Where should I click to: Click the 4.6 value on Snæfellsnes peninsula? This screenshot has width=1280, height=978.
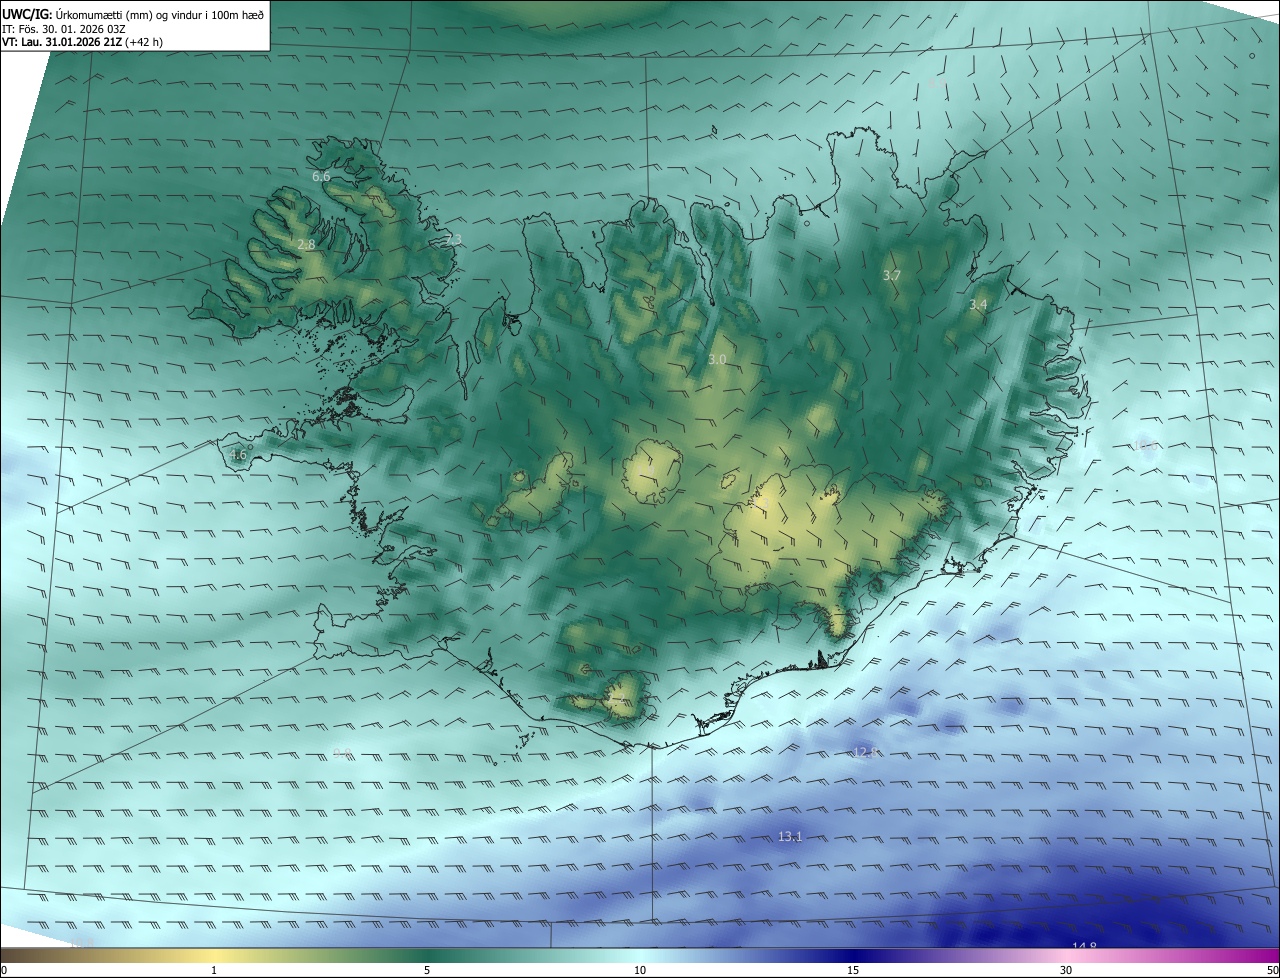[238, 455]
